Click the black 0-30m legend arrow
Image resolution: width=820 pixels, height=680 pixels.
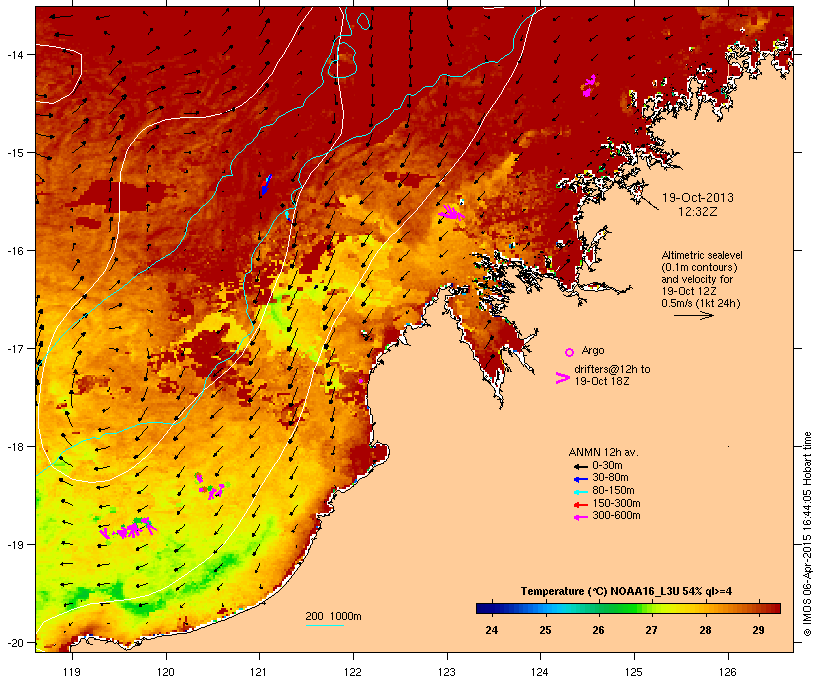(x=580, y=467)
